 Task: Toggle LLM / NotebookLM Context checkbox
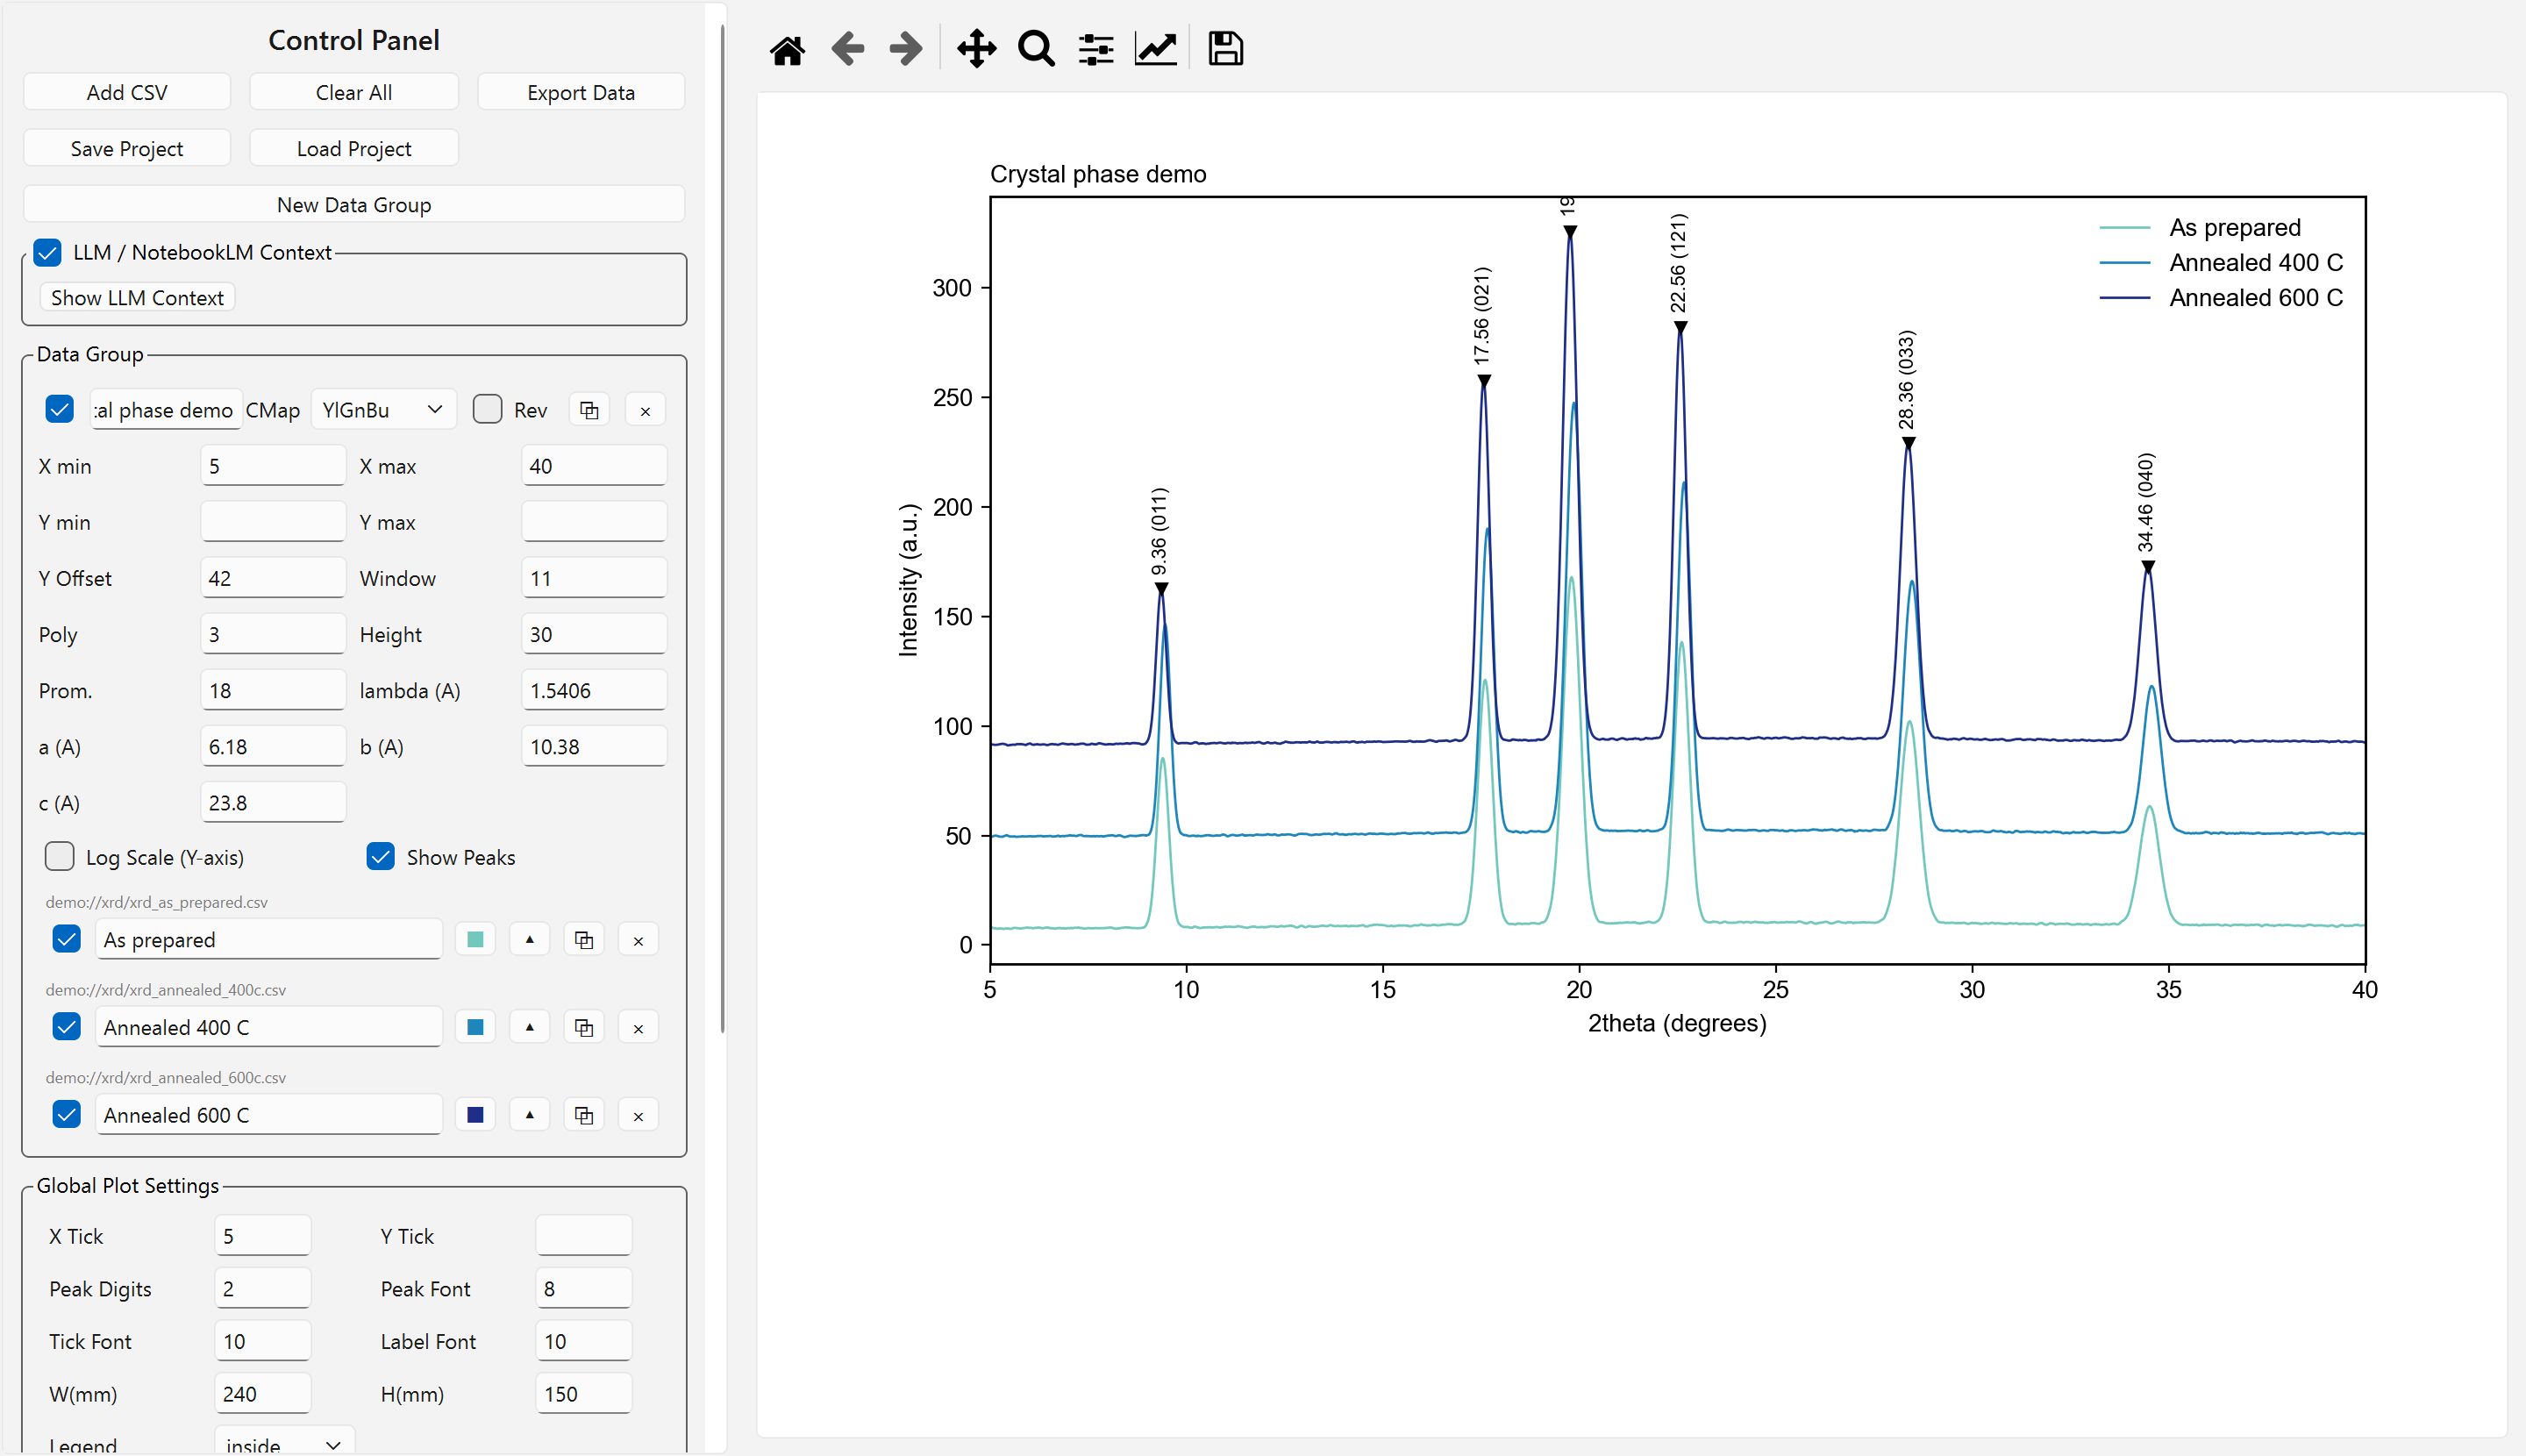(47, 253)
